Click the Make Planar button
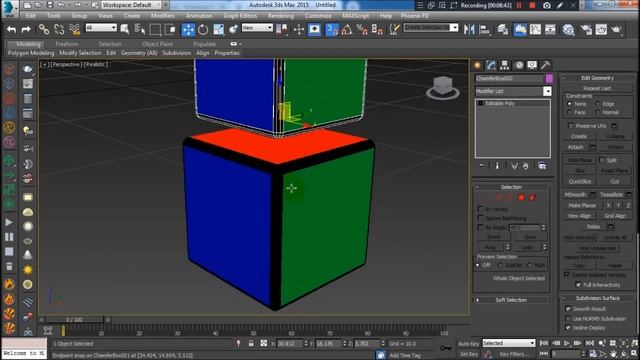The image size is (640, 360). pos(582,205)
